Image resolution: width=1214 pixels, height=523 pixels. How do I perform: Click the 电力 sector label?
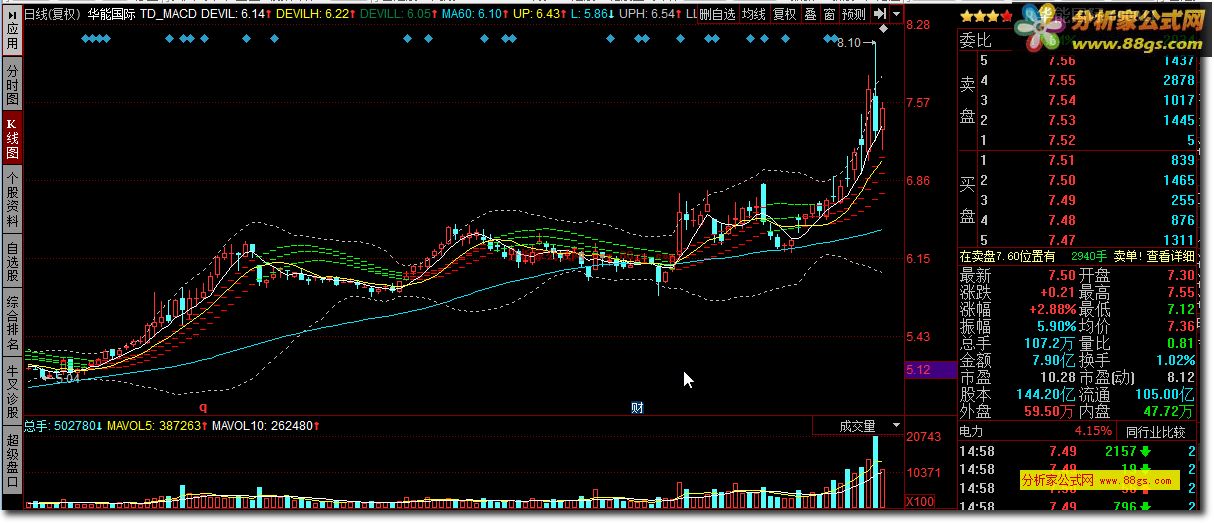[x=972, y=432]
